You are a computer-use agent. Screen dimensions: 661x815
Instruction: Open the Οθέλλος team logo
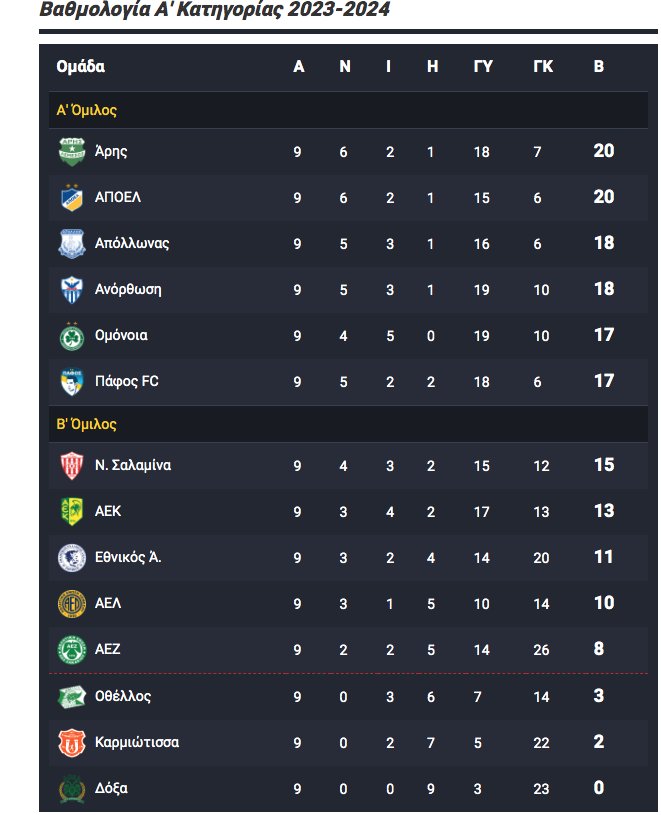click(x=72, y=696)
